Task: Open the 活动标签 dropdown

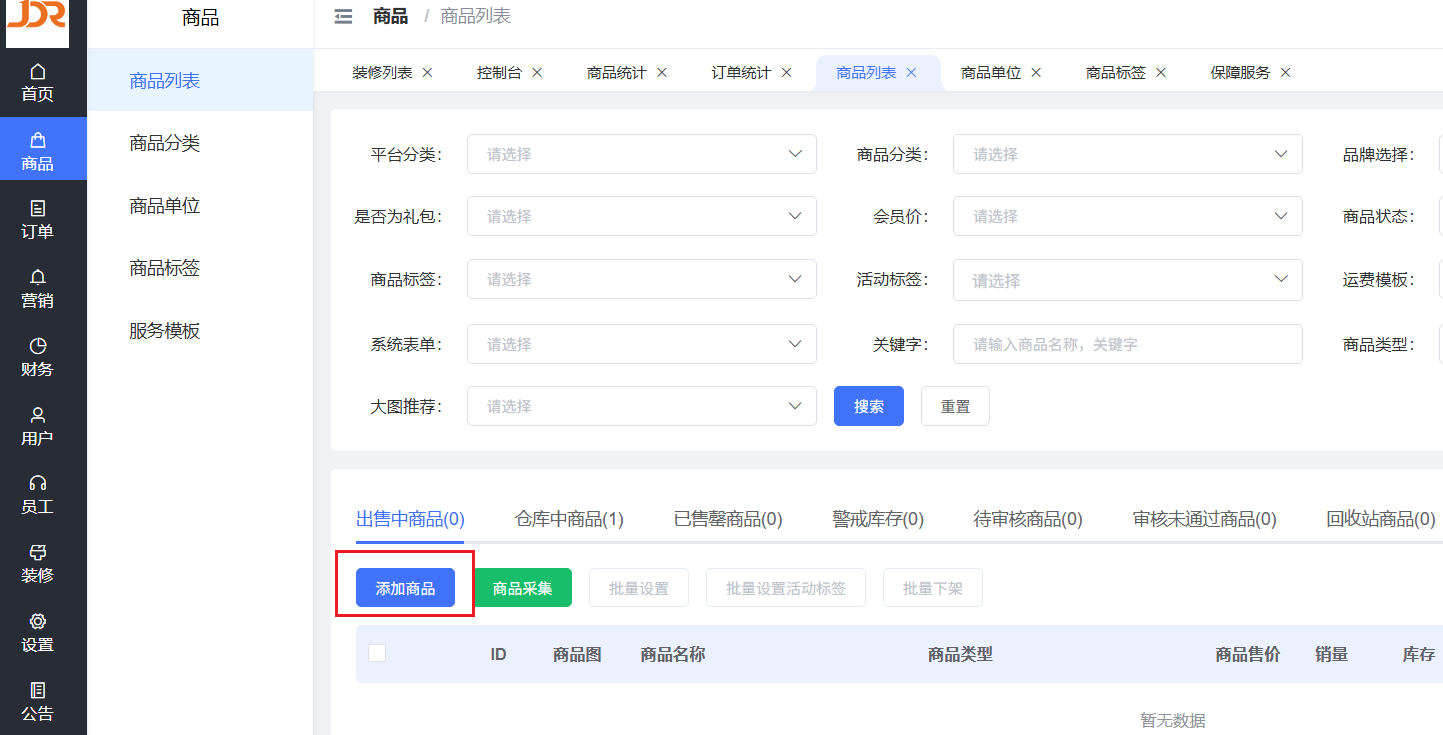Action: [1128, 280]
